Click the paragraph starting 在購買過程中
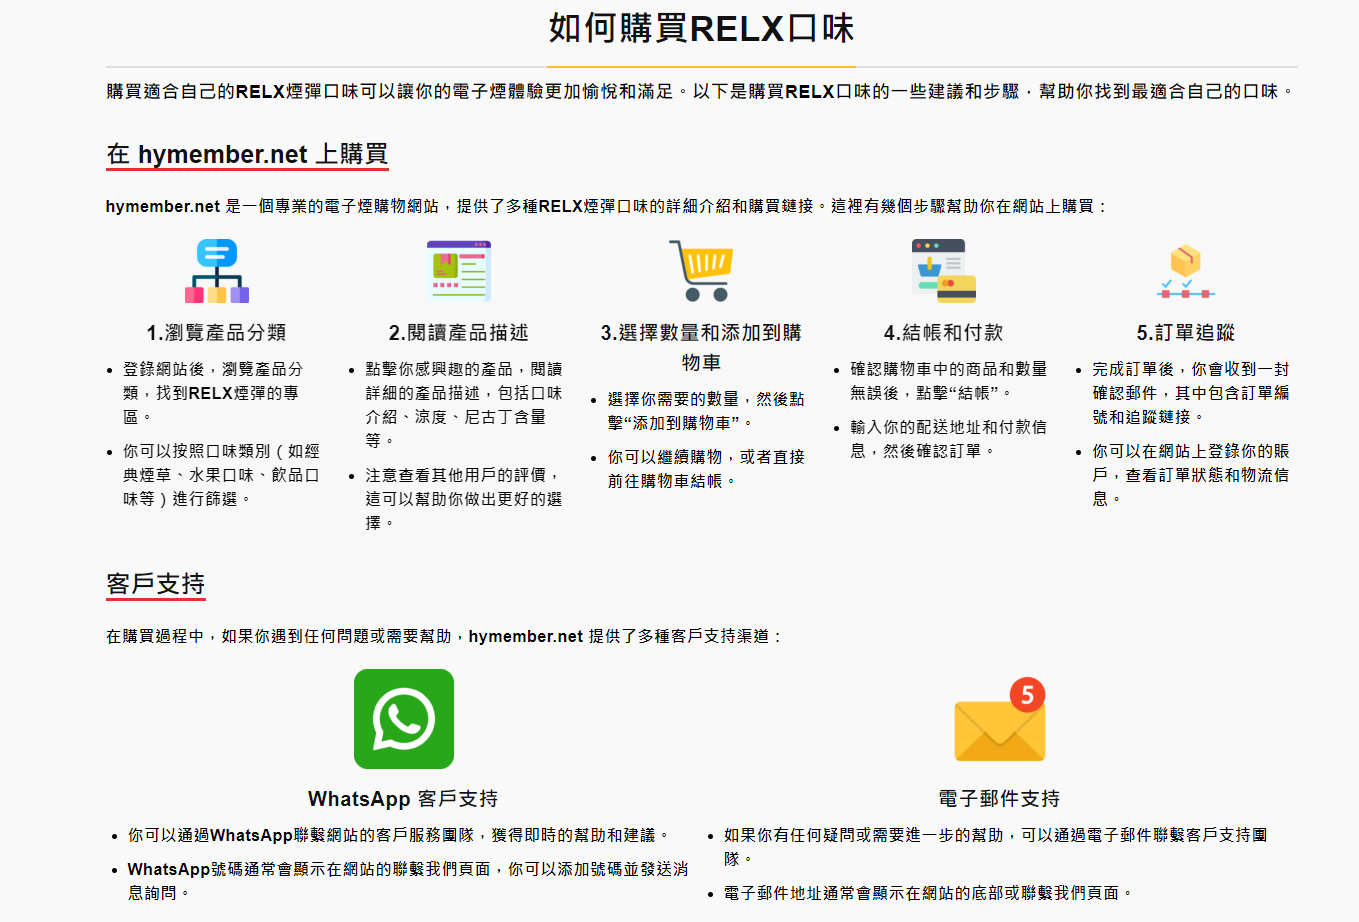 tap(445, 636)
